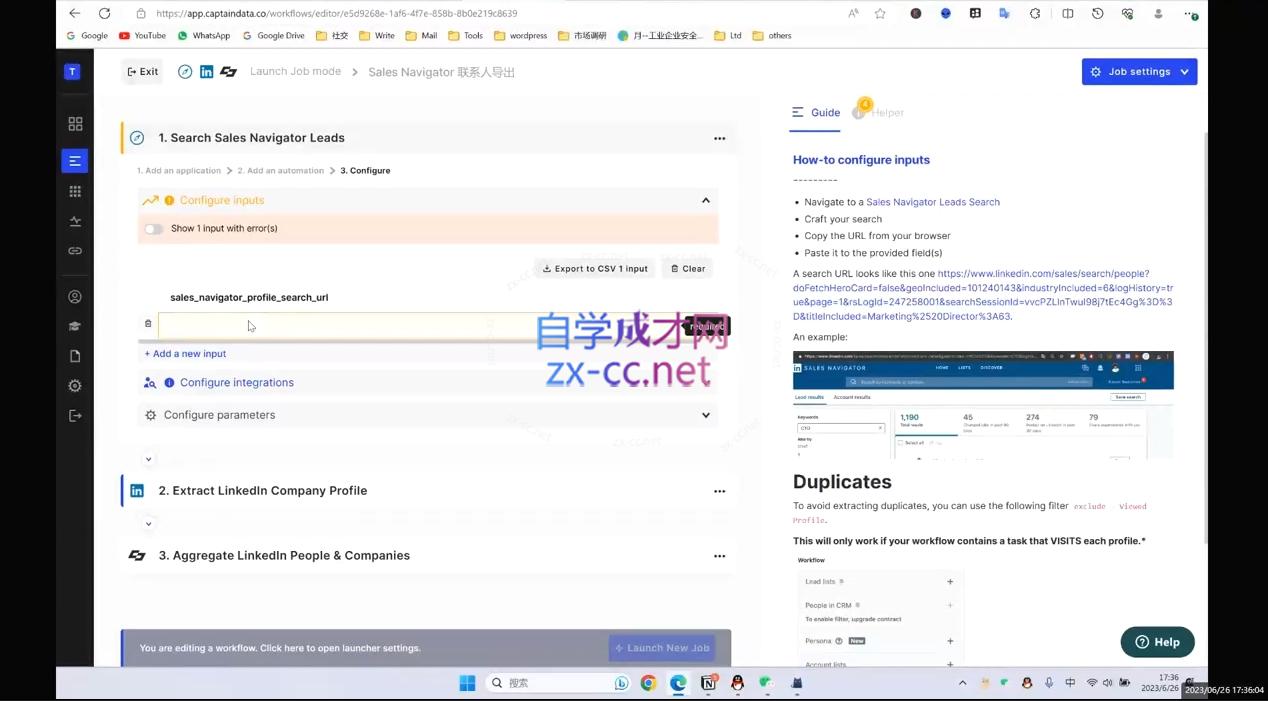Viewport: 1268px width, 701px height.
Task: Open the link integrations icon in sidebar
Action: (x=75, y=251)
